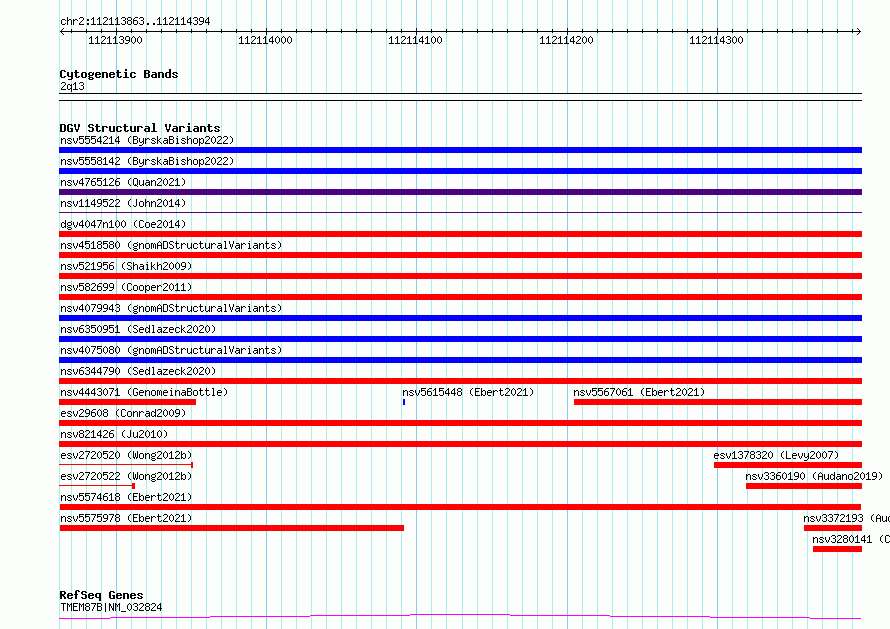Click esv2720522 (Wong2012b) label
The image size is (890, 629).
pyautogui.click(x=126, y=476)
